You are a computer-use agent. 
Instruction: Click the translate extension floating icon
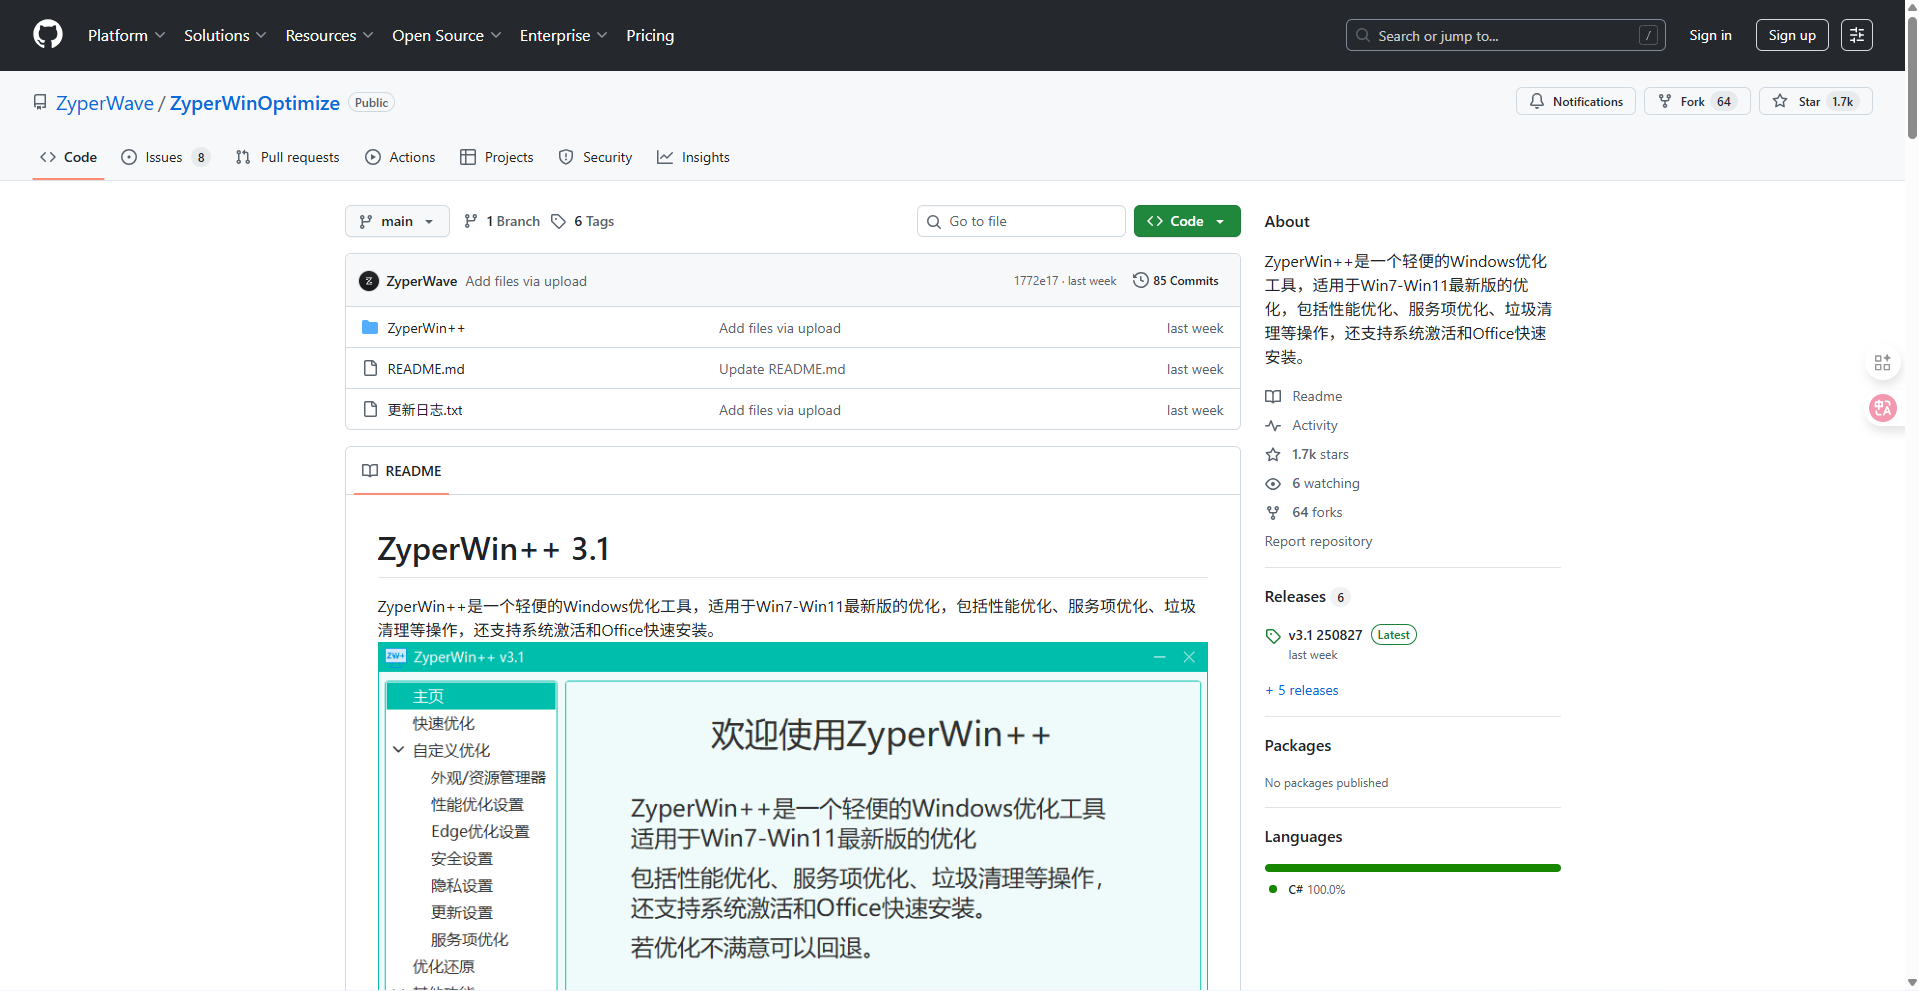point(1883,408)
